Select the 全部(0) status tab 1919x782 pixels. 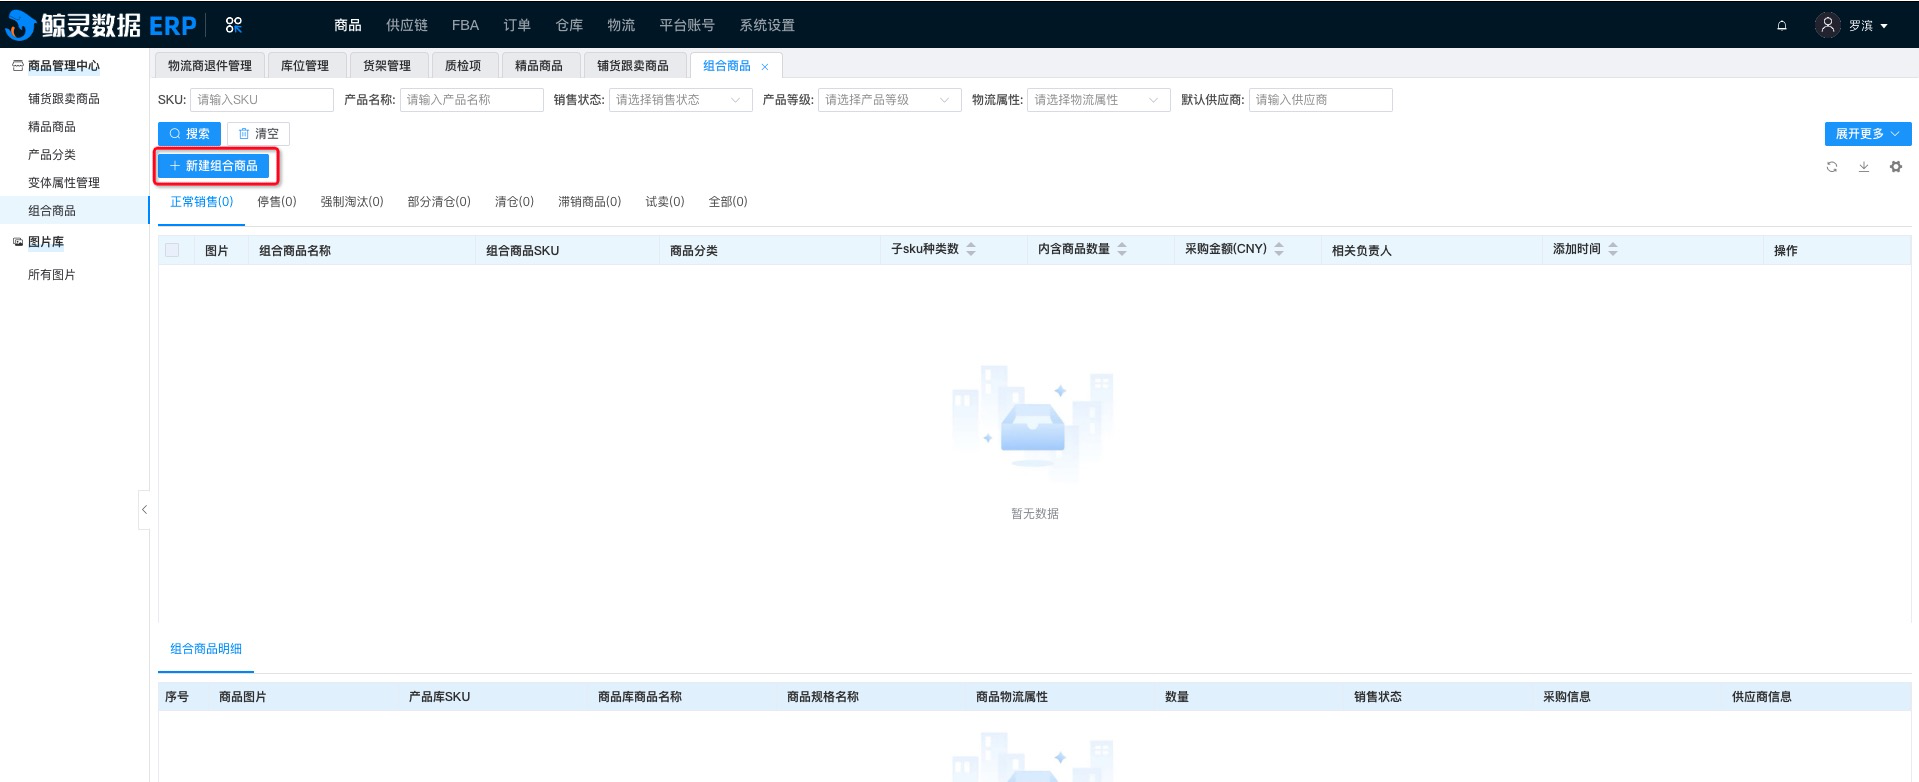728,202
